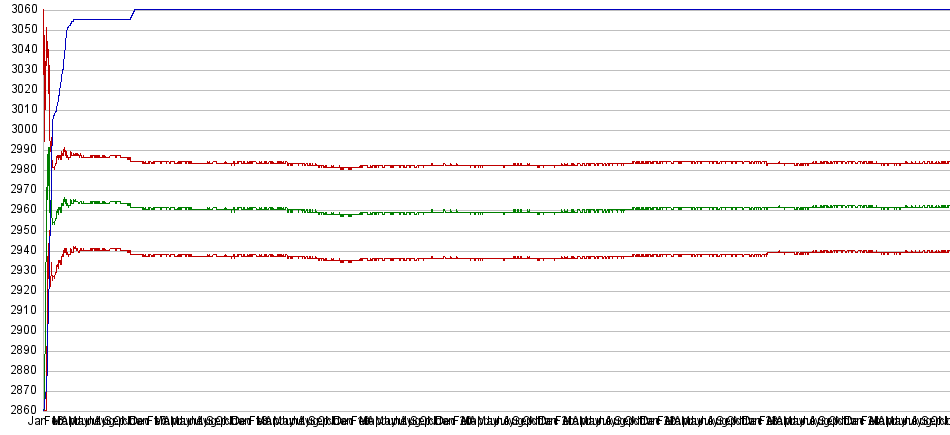Select the green middle data line
The width and height of the screenshot is (950, 435).
point(500,212)
